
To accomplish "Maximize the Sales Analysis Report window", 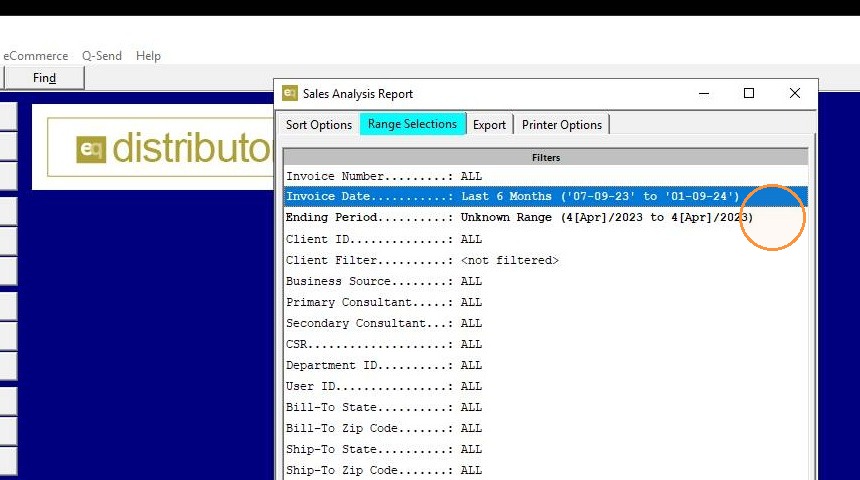I will coord(749,93).
